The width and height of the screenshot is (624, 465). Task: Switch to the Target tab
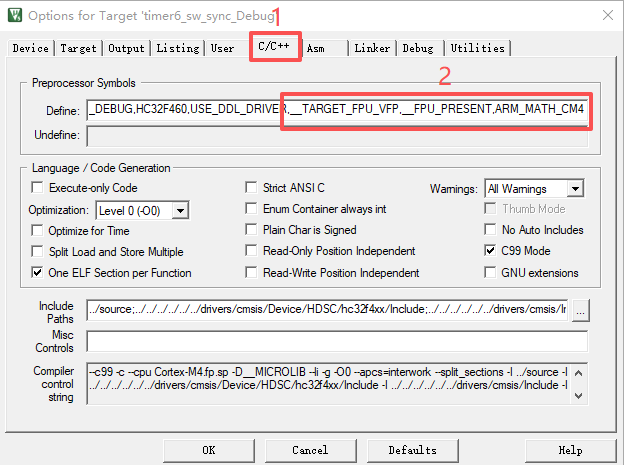pyautogui.click(x=78, y=48)
